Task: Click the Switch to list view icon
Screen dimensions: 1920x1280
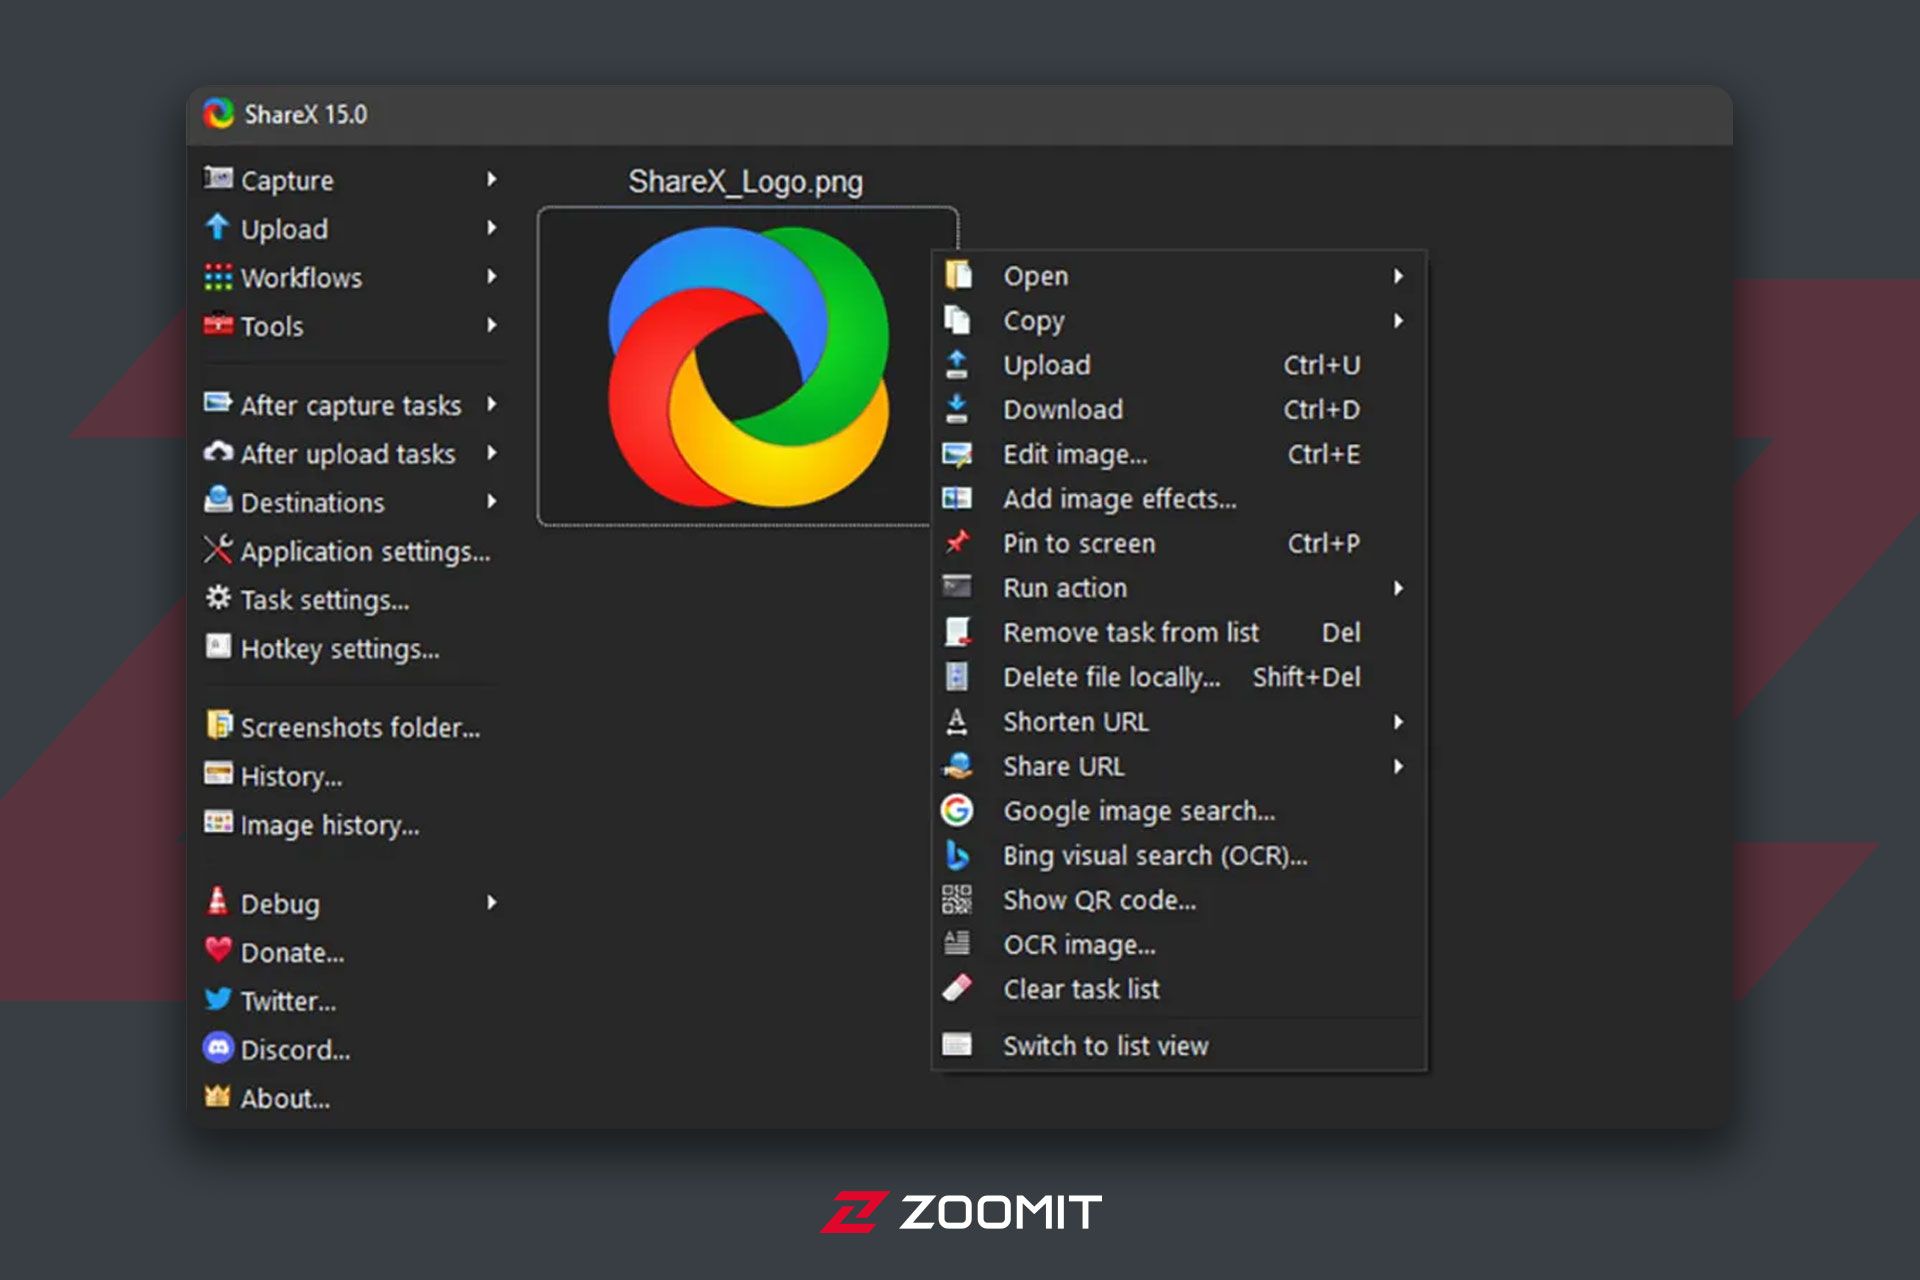Action: point(957,1045)
